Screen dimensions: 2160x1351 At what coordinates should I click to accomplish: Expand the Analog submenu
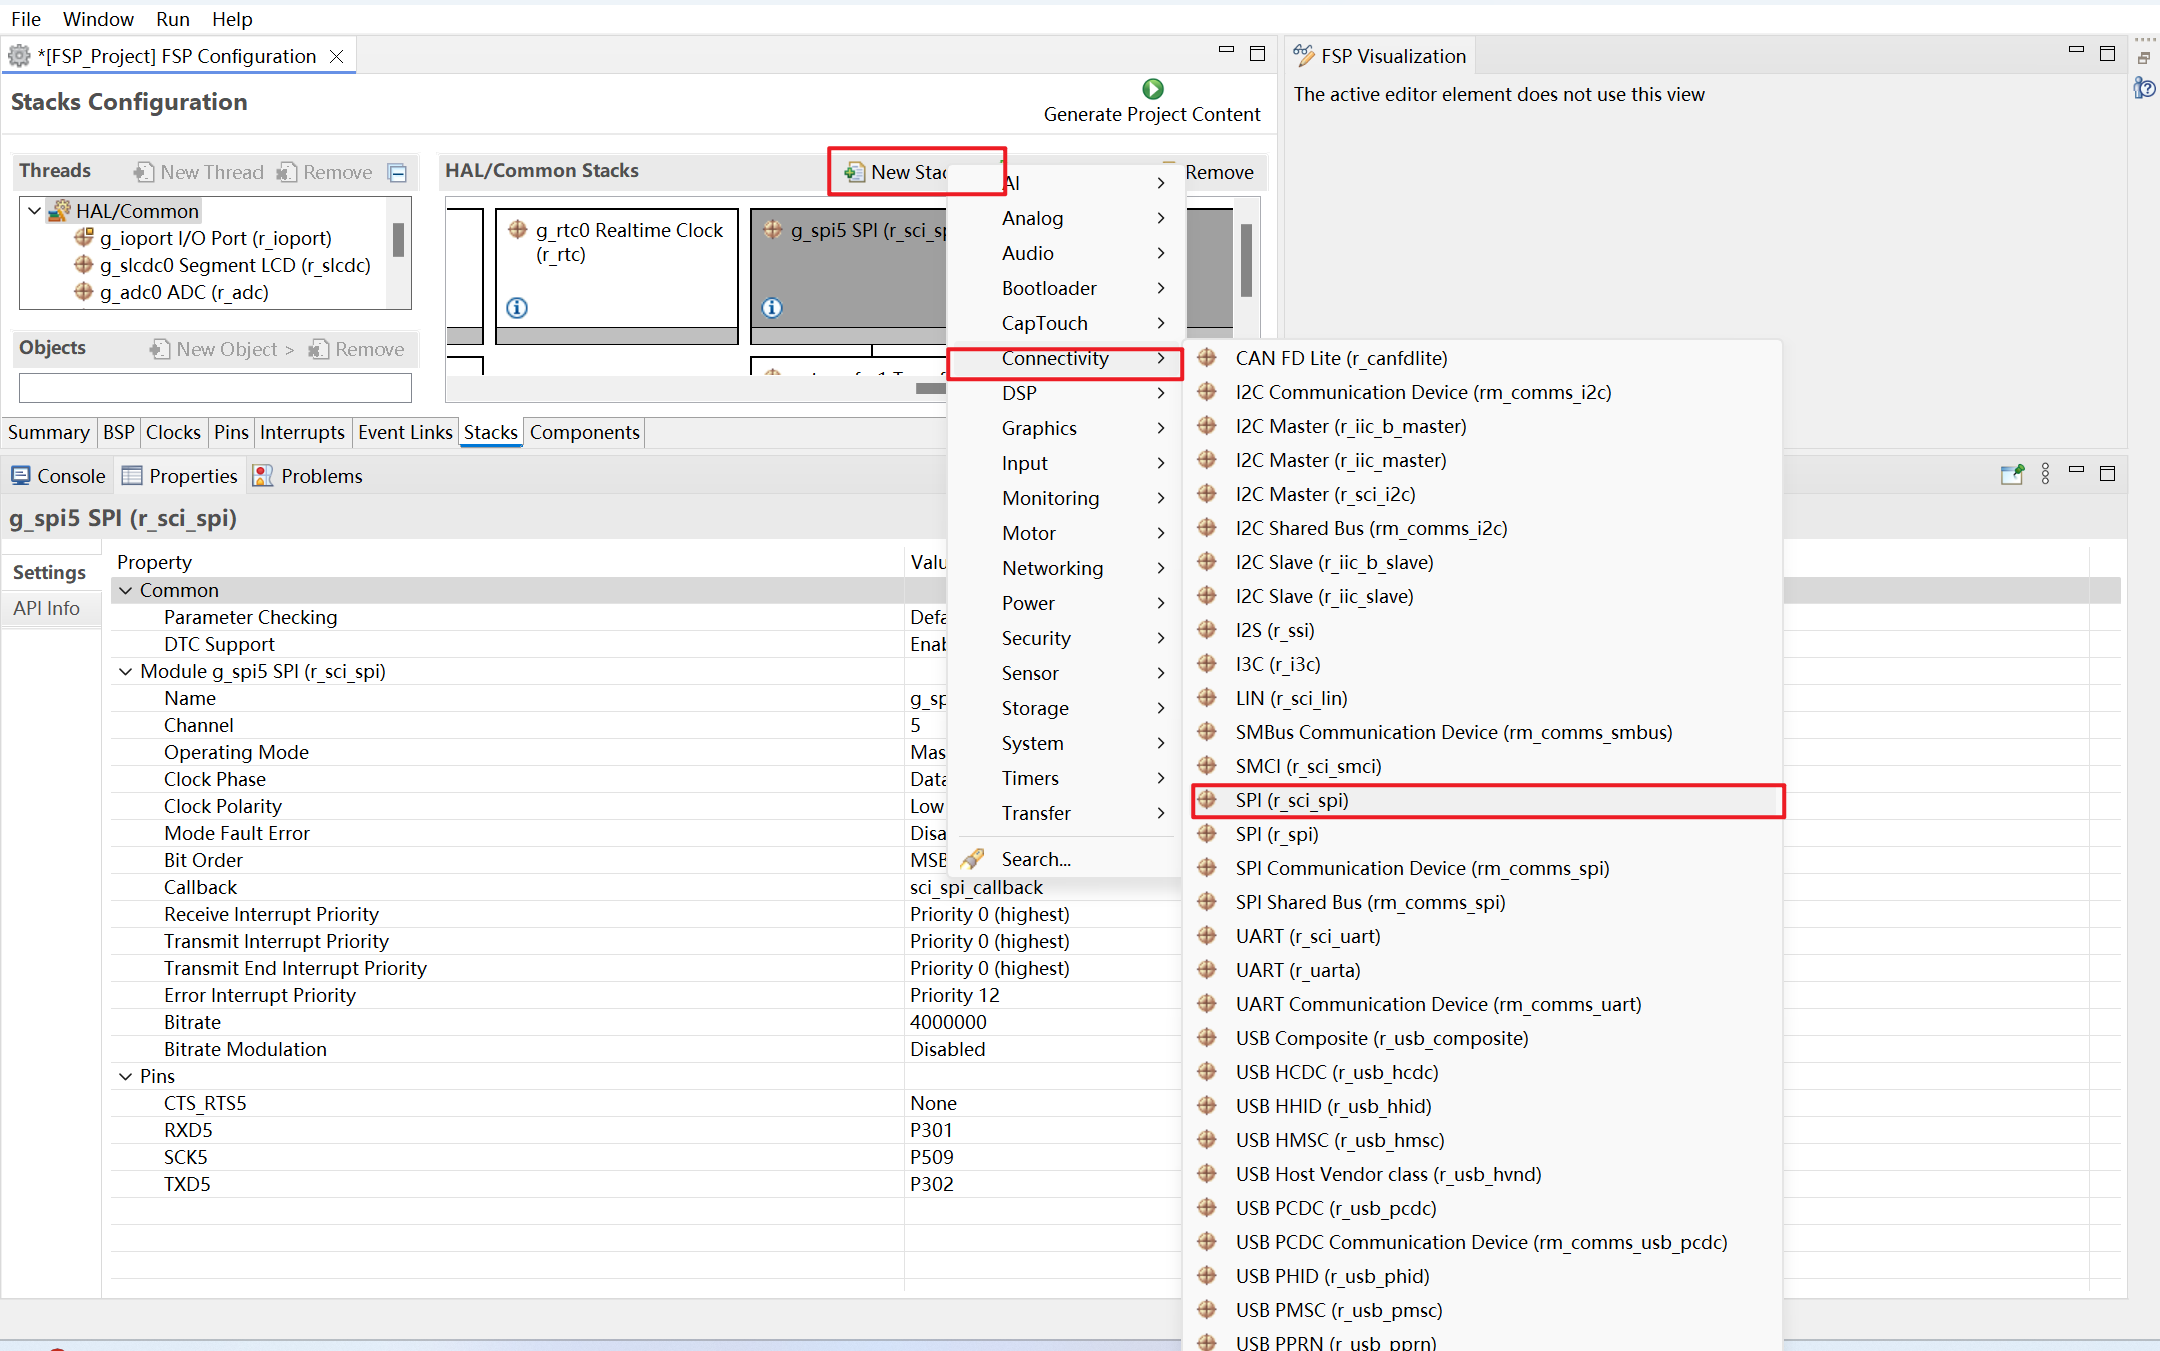click(x=1066, y=218)
